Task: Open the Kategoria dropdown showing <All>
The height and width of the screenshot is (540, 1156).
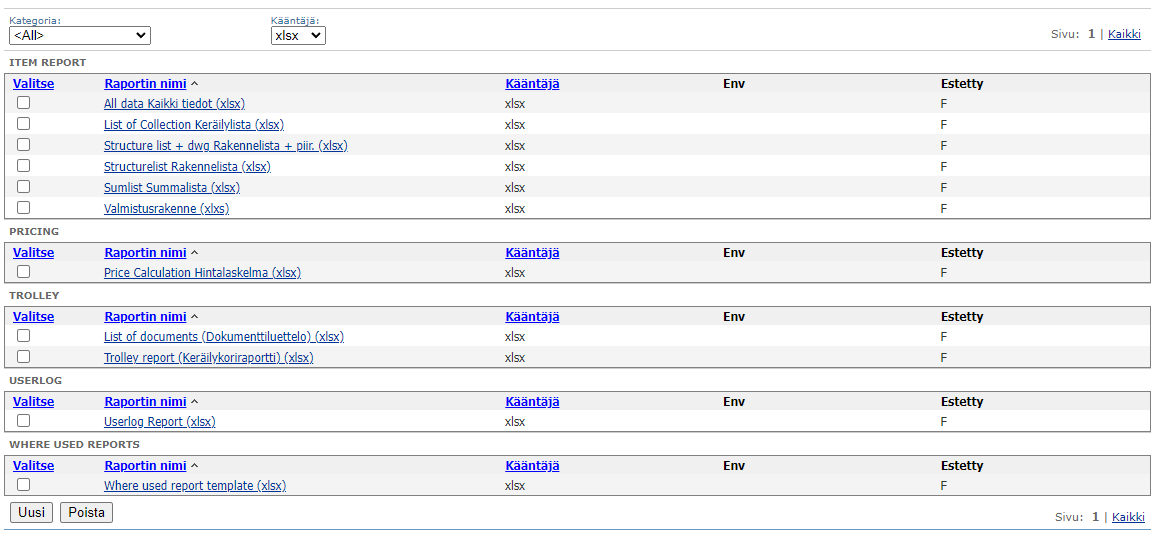Action: [79, 36]
